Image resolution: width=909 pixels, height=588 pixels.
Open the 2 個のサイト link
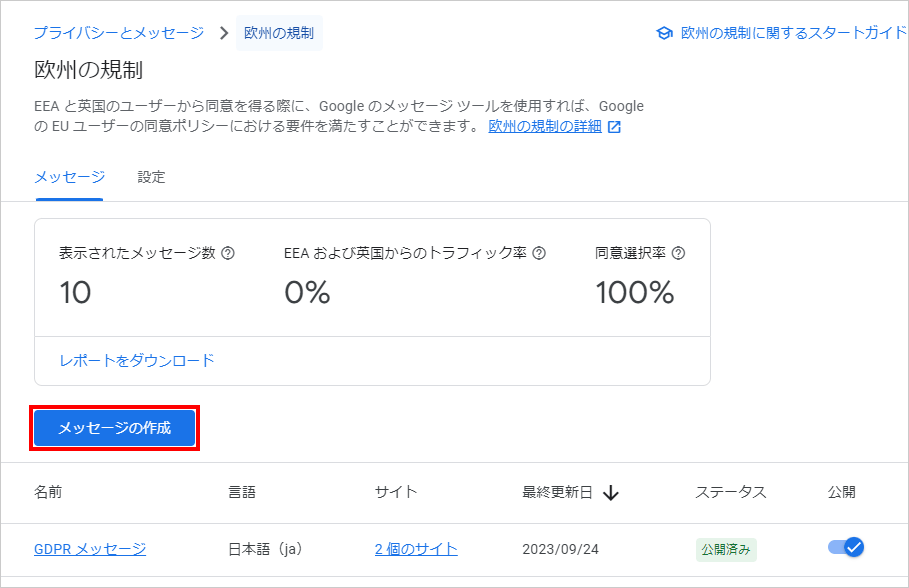[x=416, y=549]
